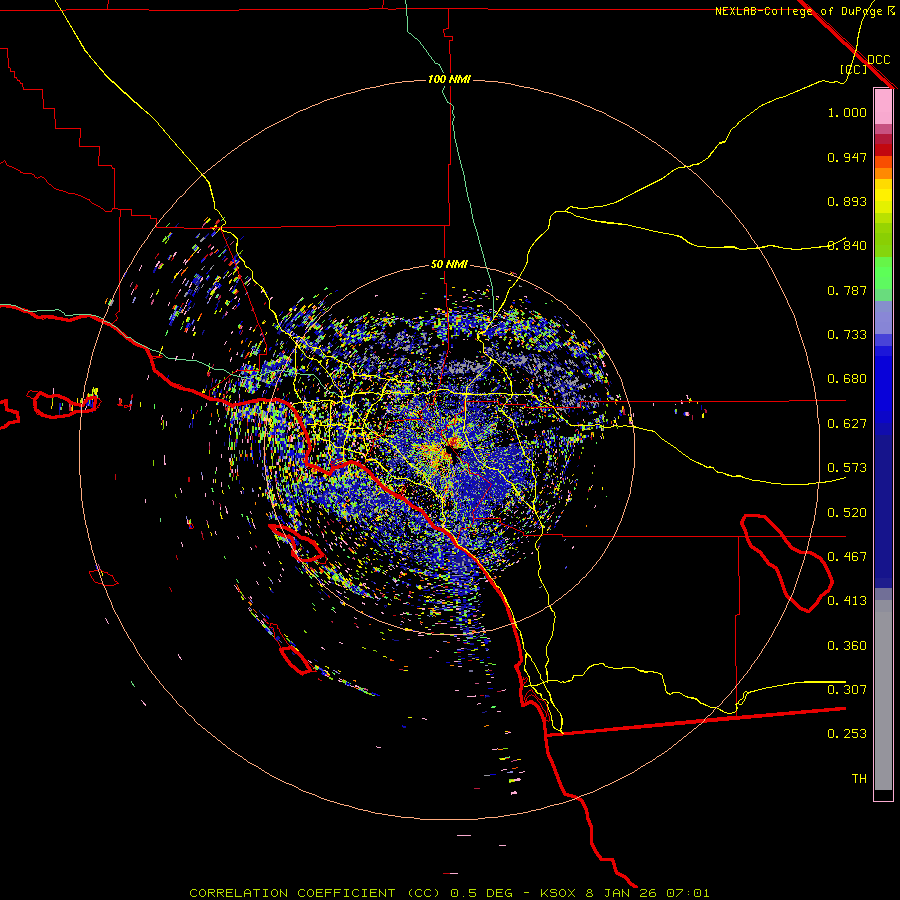
Task: Click the 0.360 scale value
Action: click(x=847, y=646)
